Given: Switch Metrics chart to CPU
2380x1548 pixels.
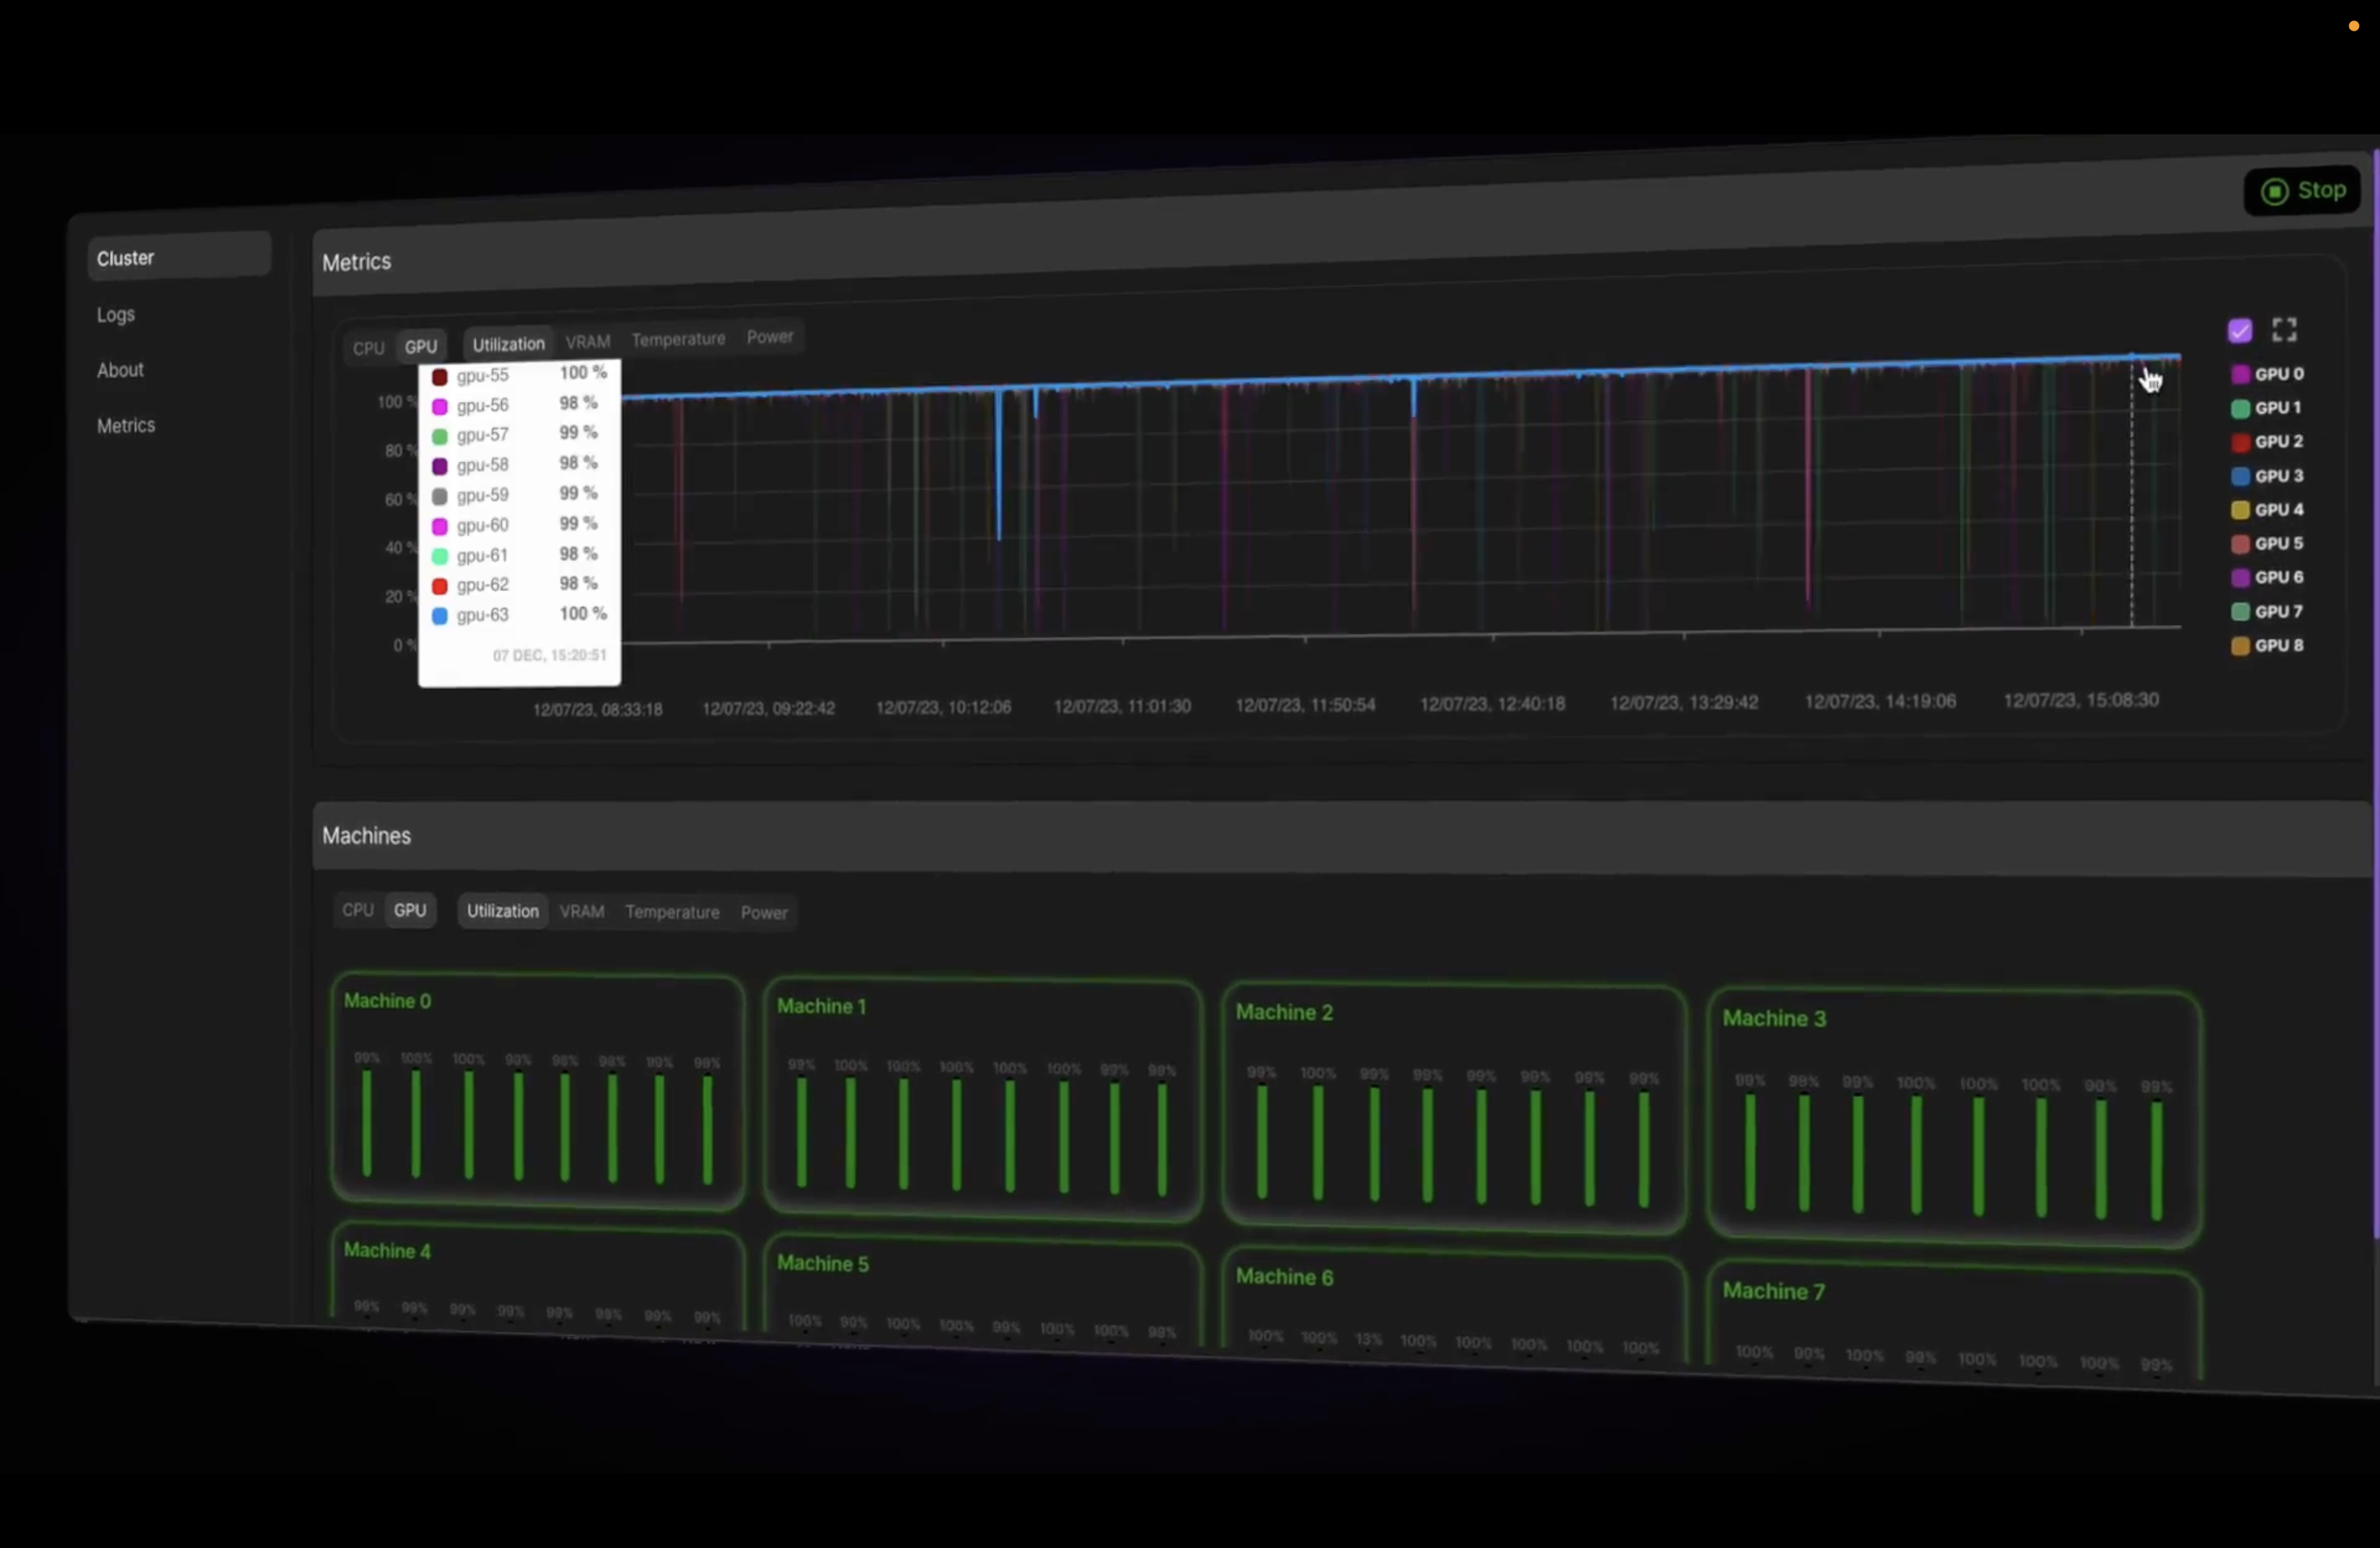Looking at the screenshot, I should tap(368, 348).
